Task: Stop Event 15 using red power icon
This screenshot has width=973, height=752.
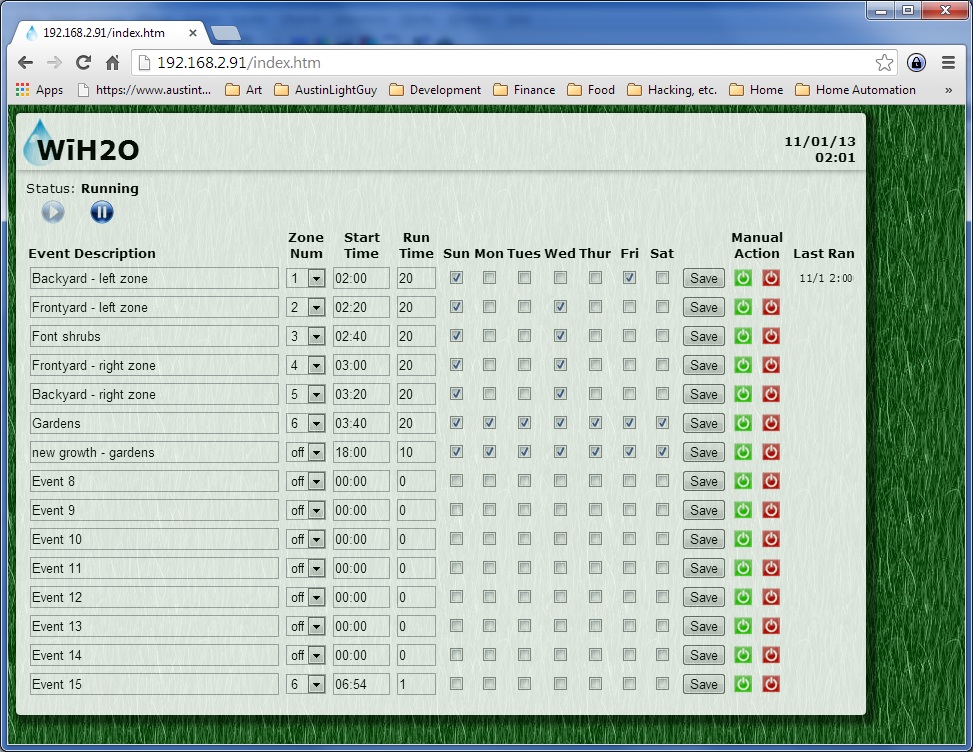Action: (771, 685)
